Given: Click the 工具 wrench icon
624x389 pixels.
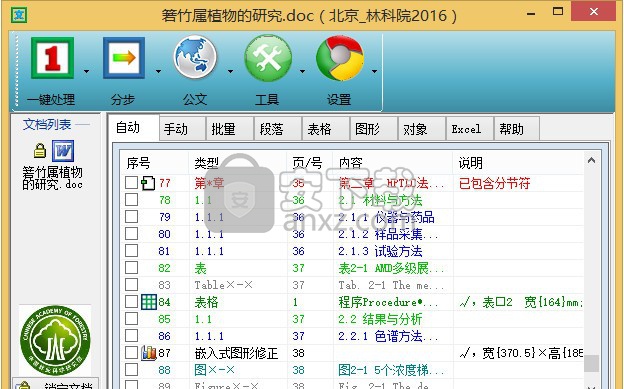Looking at the screenshot, I should (x=268, y=58).
